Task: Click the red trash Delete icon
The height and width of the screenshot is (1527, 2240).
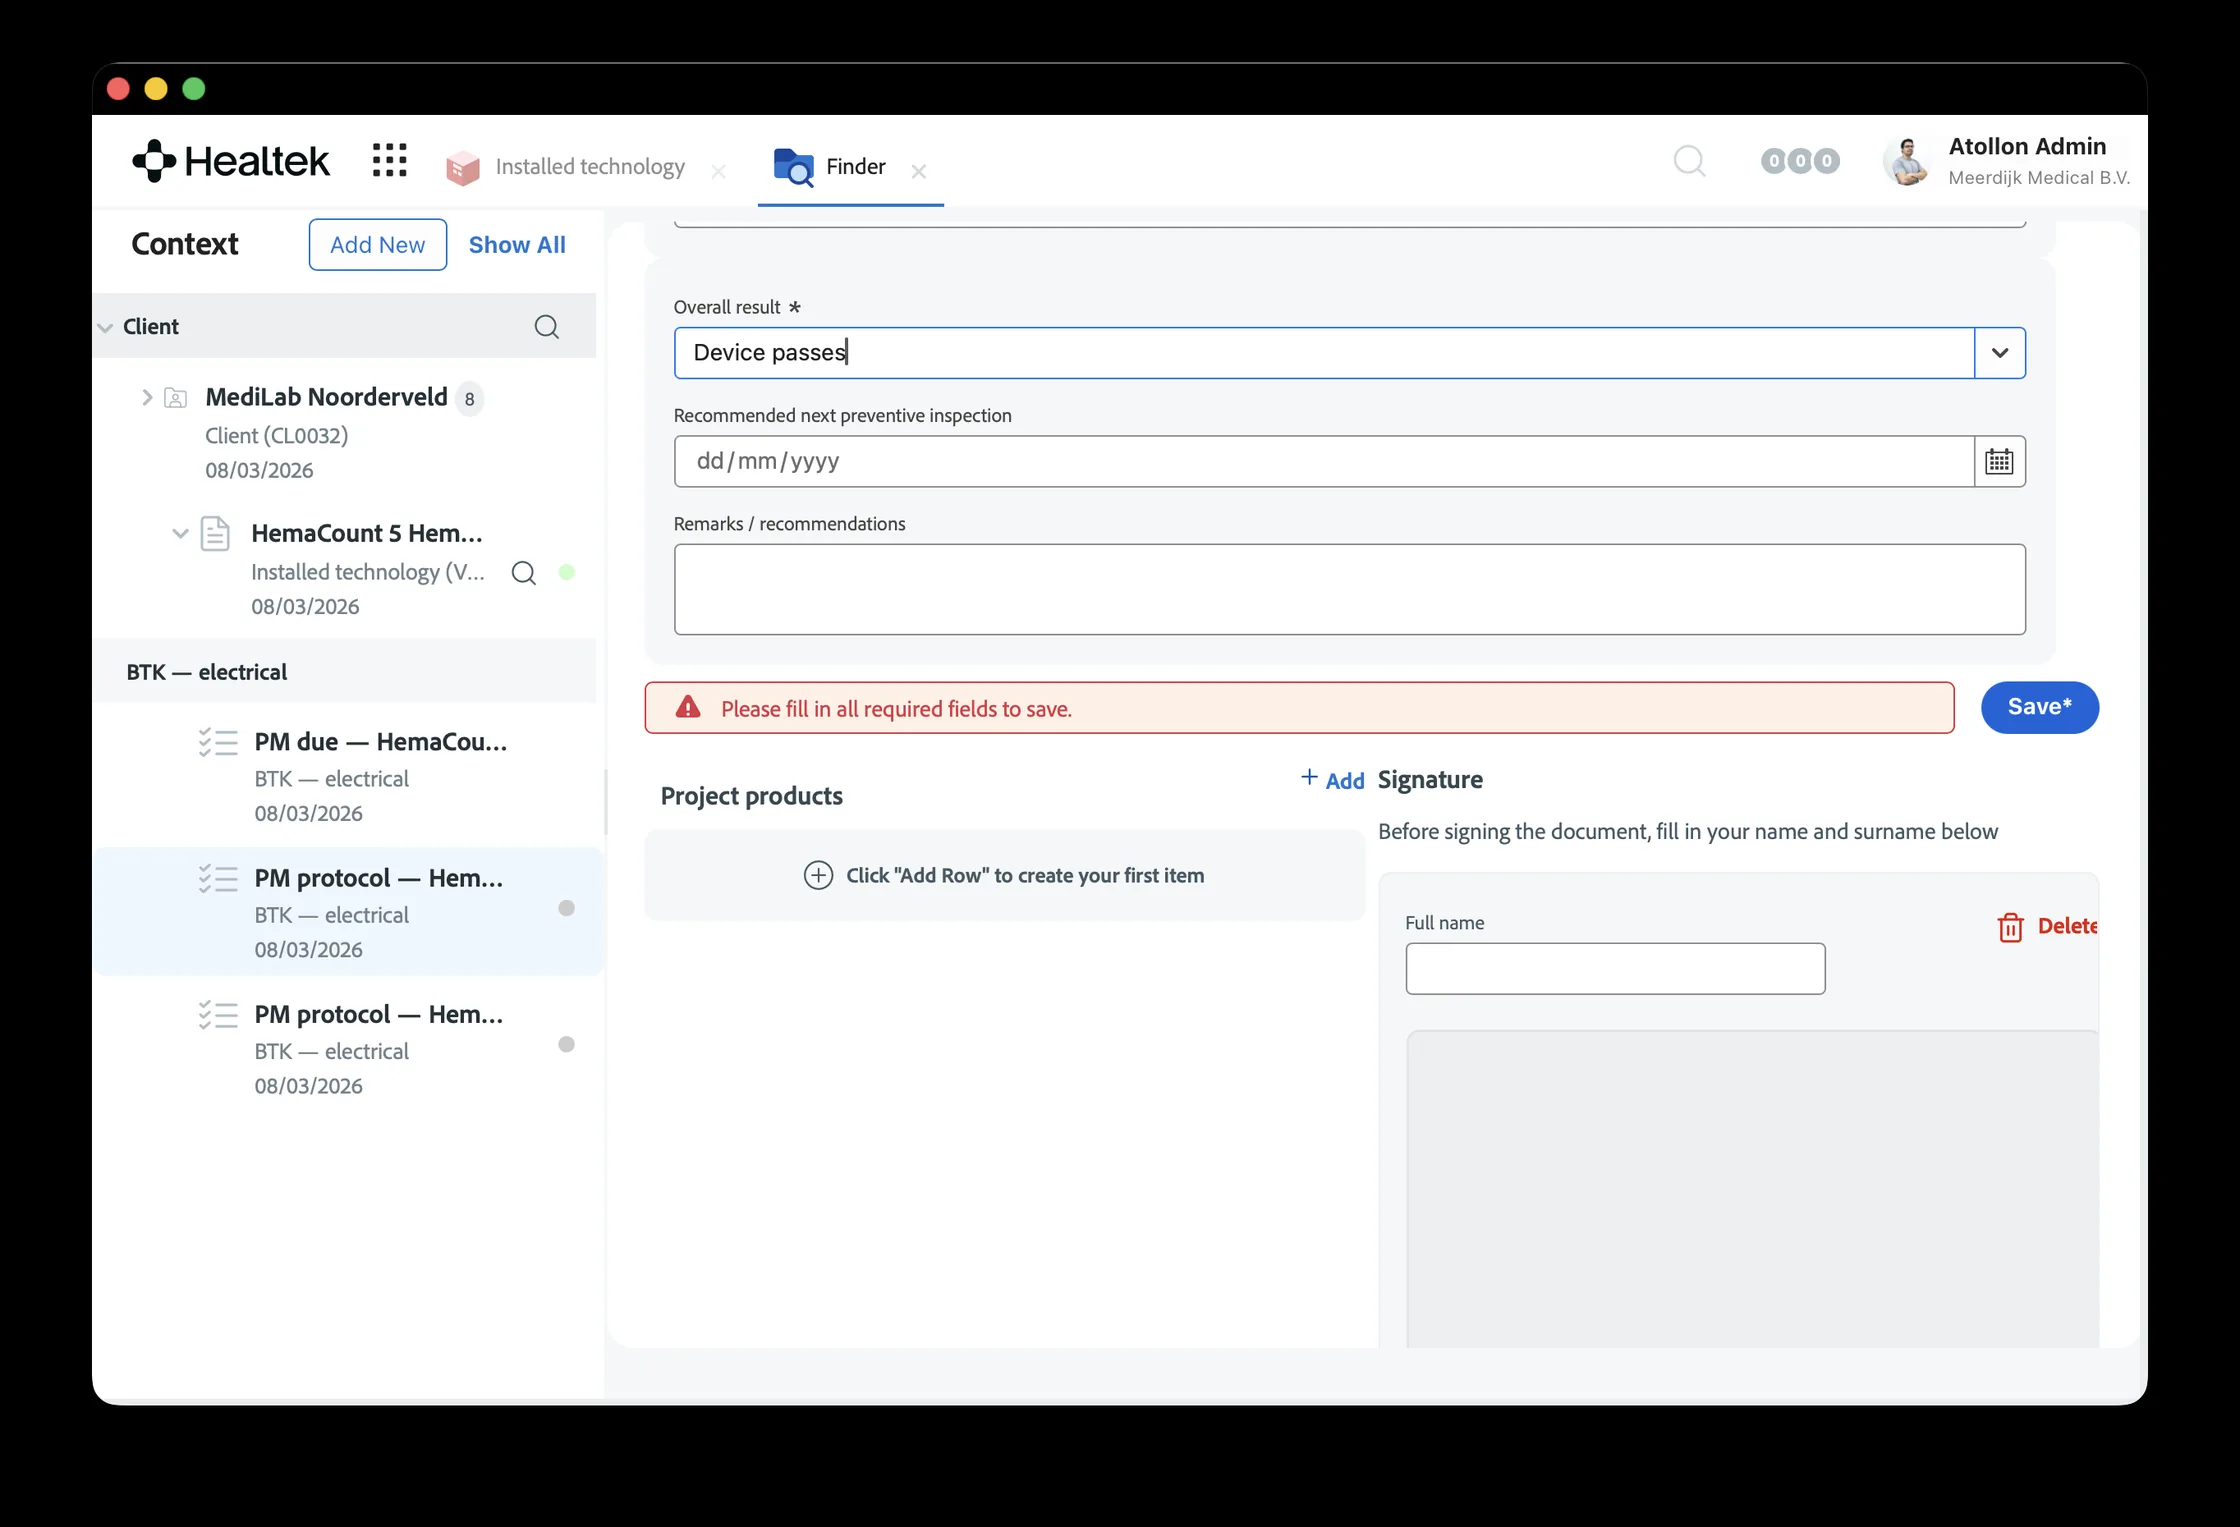Action: pyautogui.click(x=2010, y=927)
